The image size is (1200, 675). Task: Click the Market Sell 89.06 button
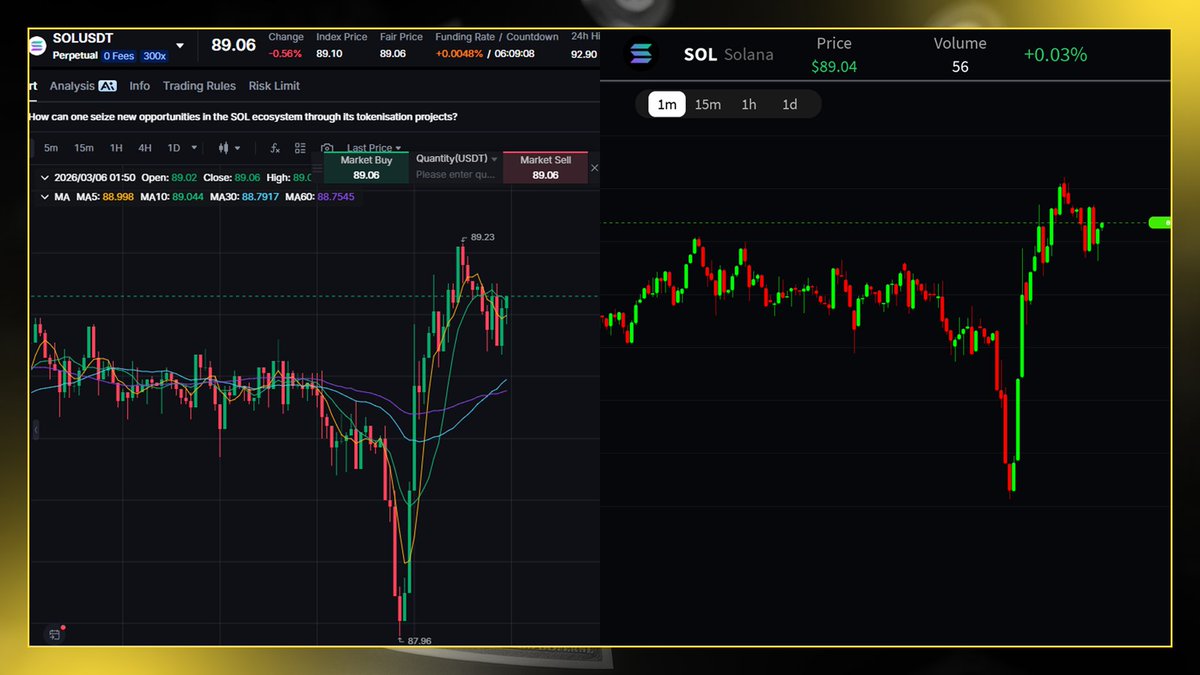tap(545, 167)
